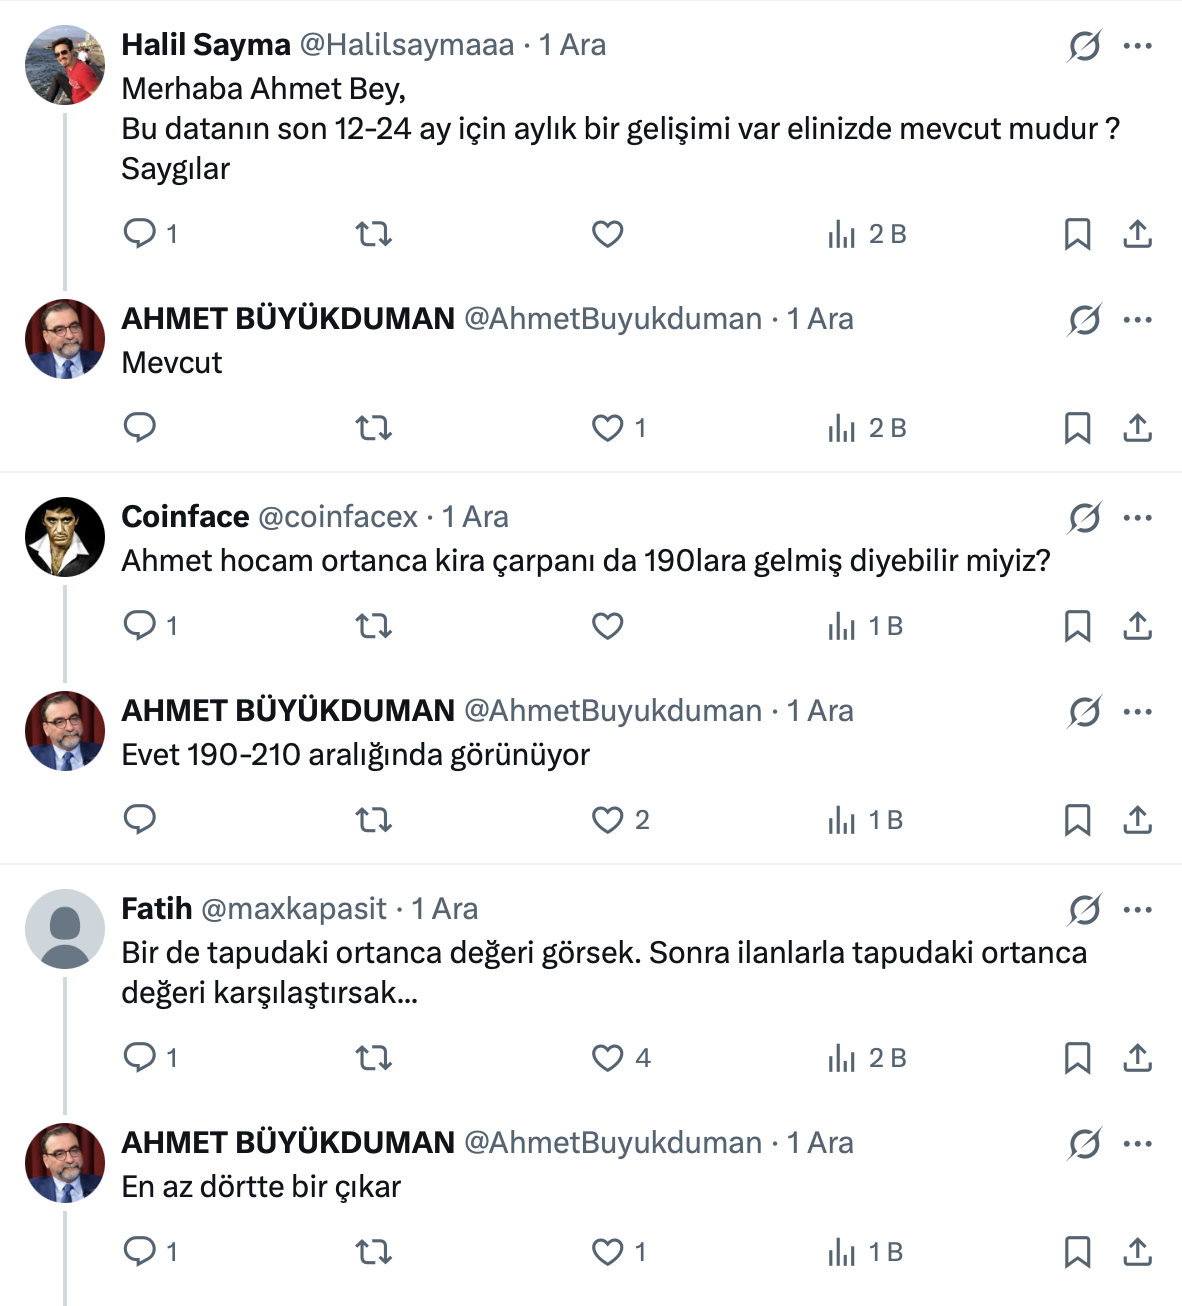1182x1306 pixels.
Task: Click the @maxkapasit handle
Action: coord(294,909)
